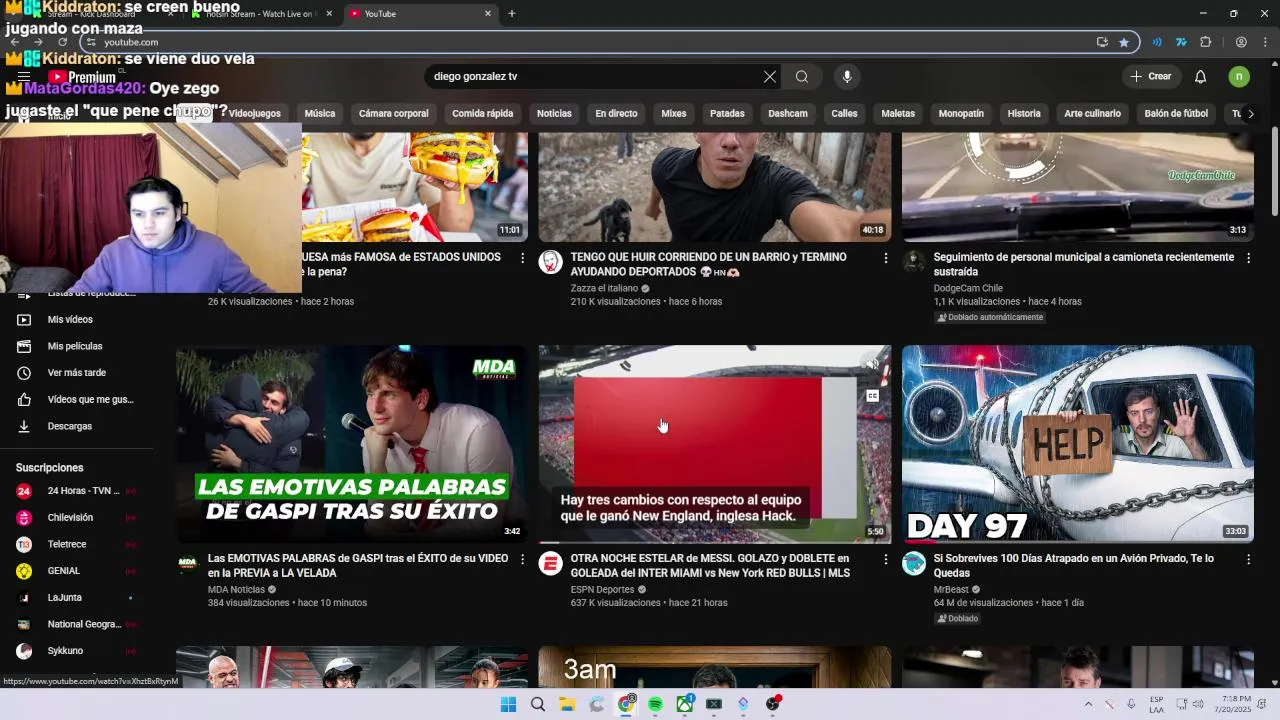Open options menu for DodgeCam Chile video
The width and height of the screenshot is (1280, 720).
(x=1248, y=258)
